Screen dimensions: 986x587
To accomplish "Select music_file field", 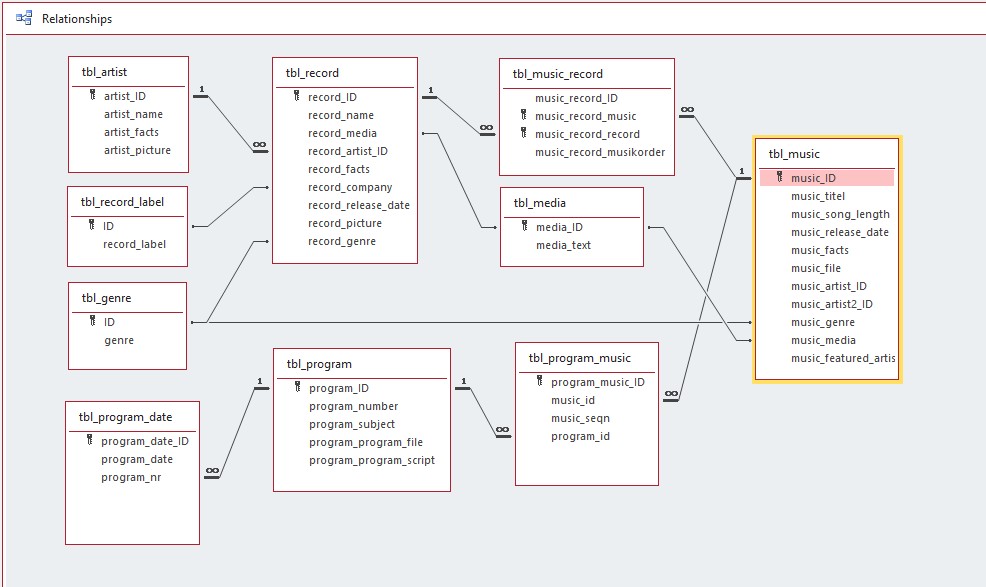I will (x=816, y=269).
